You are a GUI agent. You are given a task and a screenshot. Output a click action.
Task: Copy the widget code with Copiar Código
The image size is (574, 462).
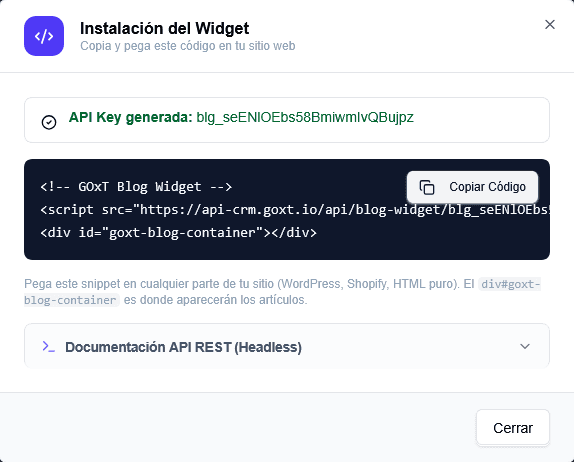[472, 187]
